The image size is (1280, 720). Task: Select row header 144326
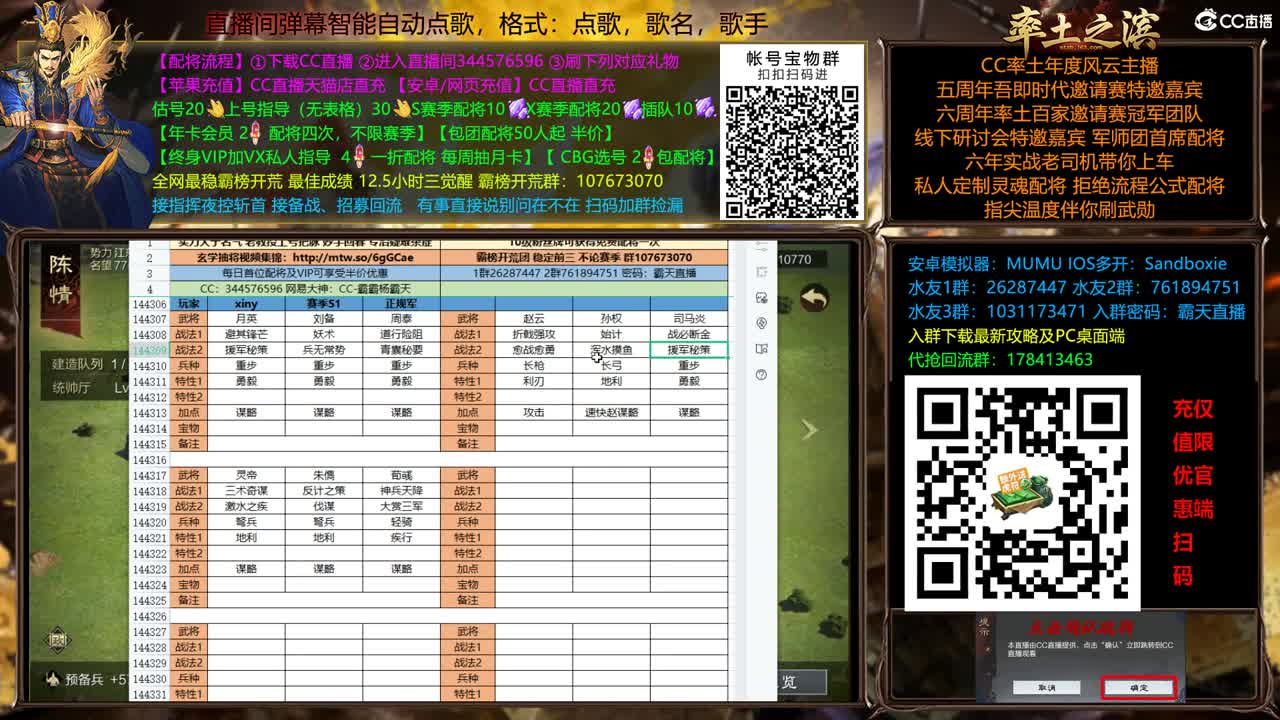pyautogui.click(x=149, y=616)
